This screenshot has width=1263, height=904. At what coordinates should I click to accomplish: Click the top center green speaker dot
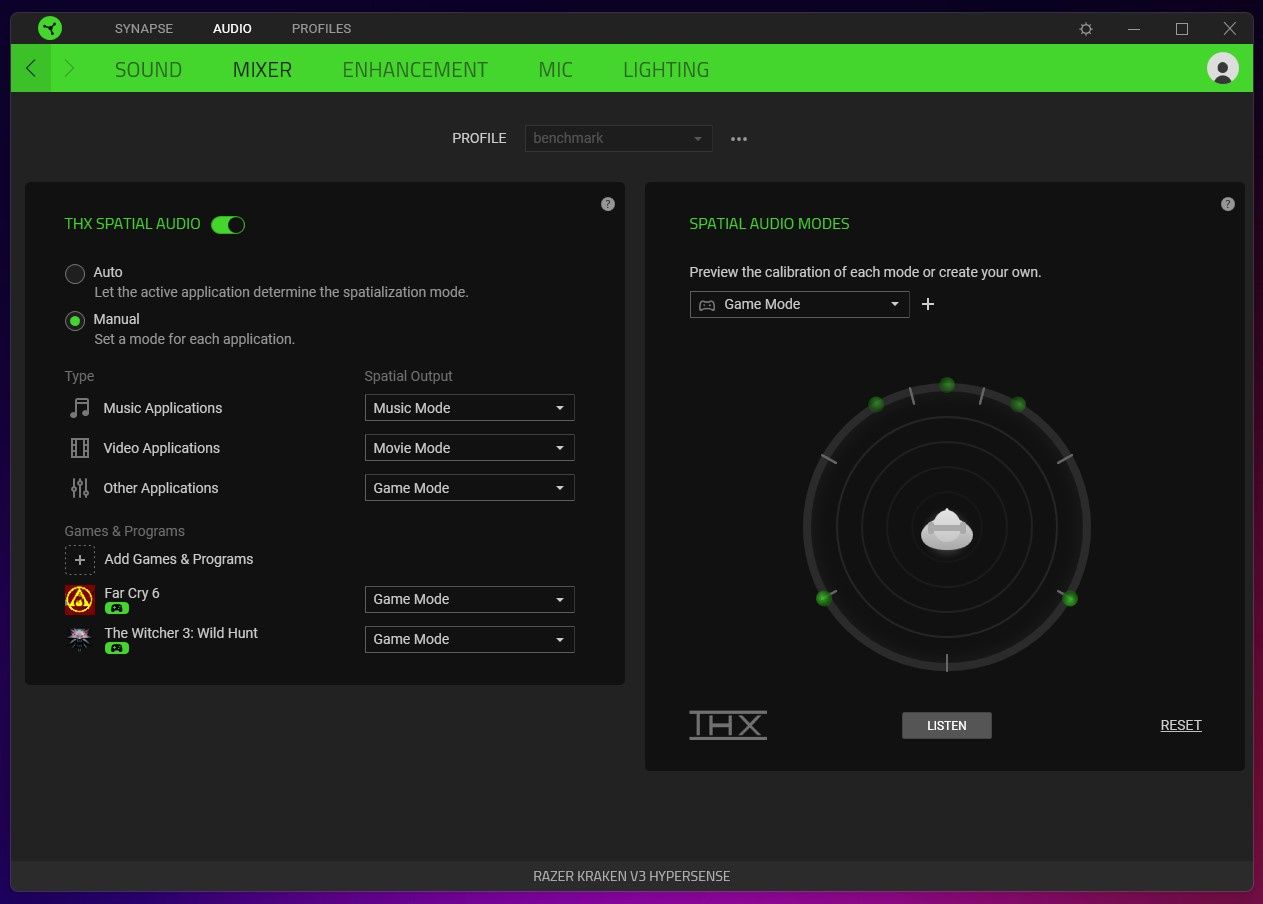(947, 384)
